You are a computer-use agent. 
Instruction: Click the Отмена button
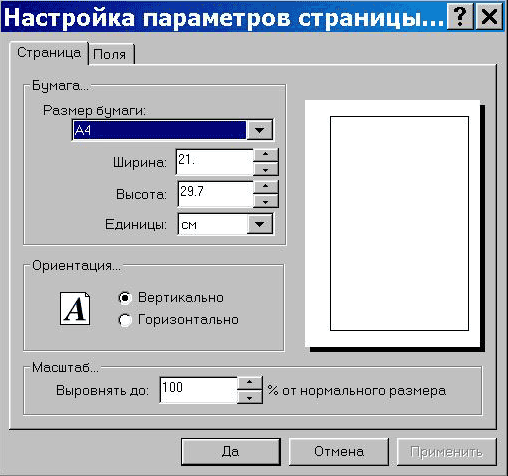pos(339,452)
